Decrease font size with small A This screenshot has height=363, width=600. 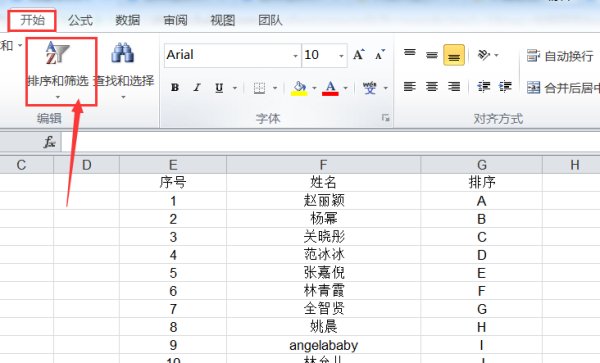pos(380,55)
